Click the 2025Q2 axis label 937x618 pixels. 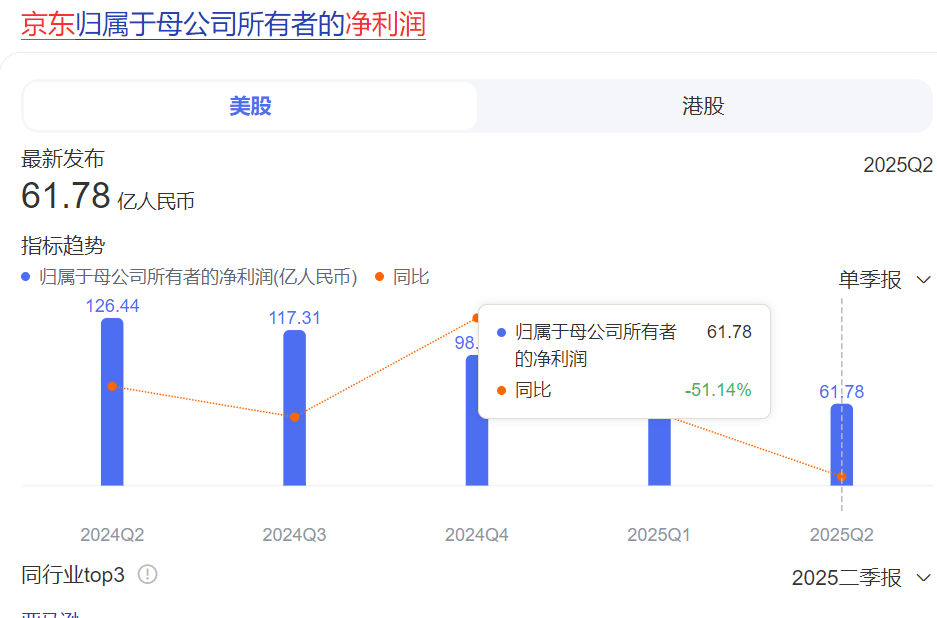click(x=842, y=535)
